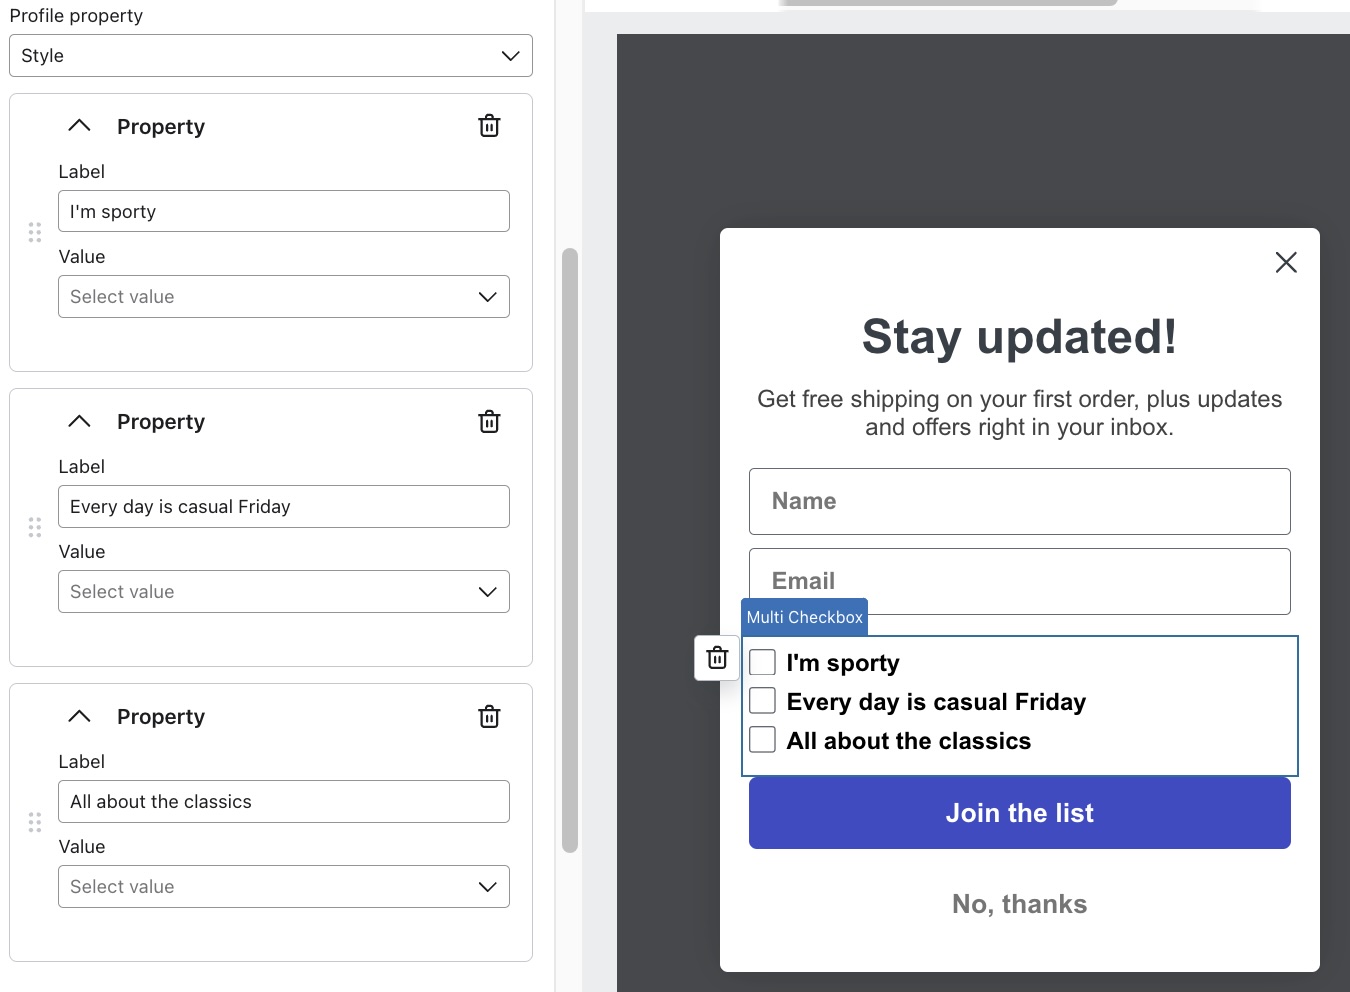Collapse the first Property card with its chevron
The width and height of the screenshot is (1350, 992).
(79, 125)
